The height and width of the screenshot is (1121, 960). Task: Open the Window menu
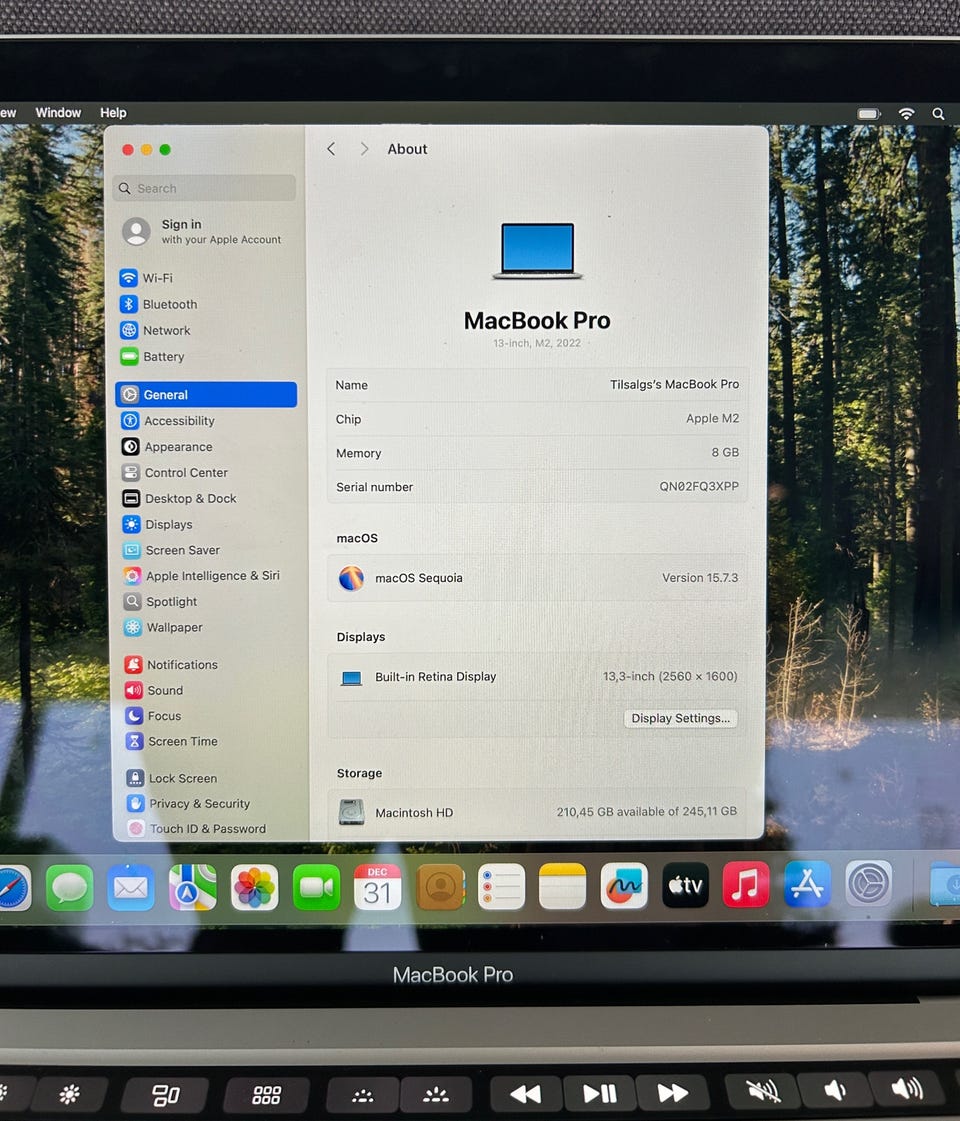click(59, 112)
